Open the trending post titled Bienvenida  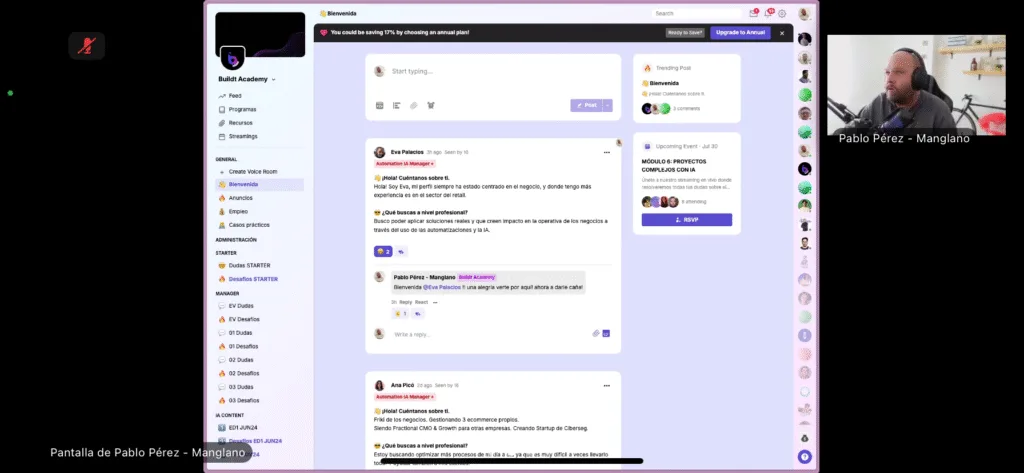pyautogui.click(x=664, y=84)
